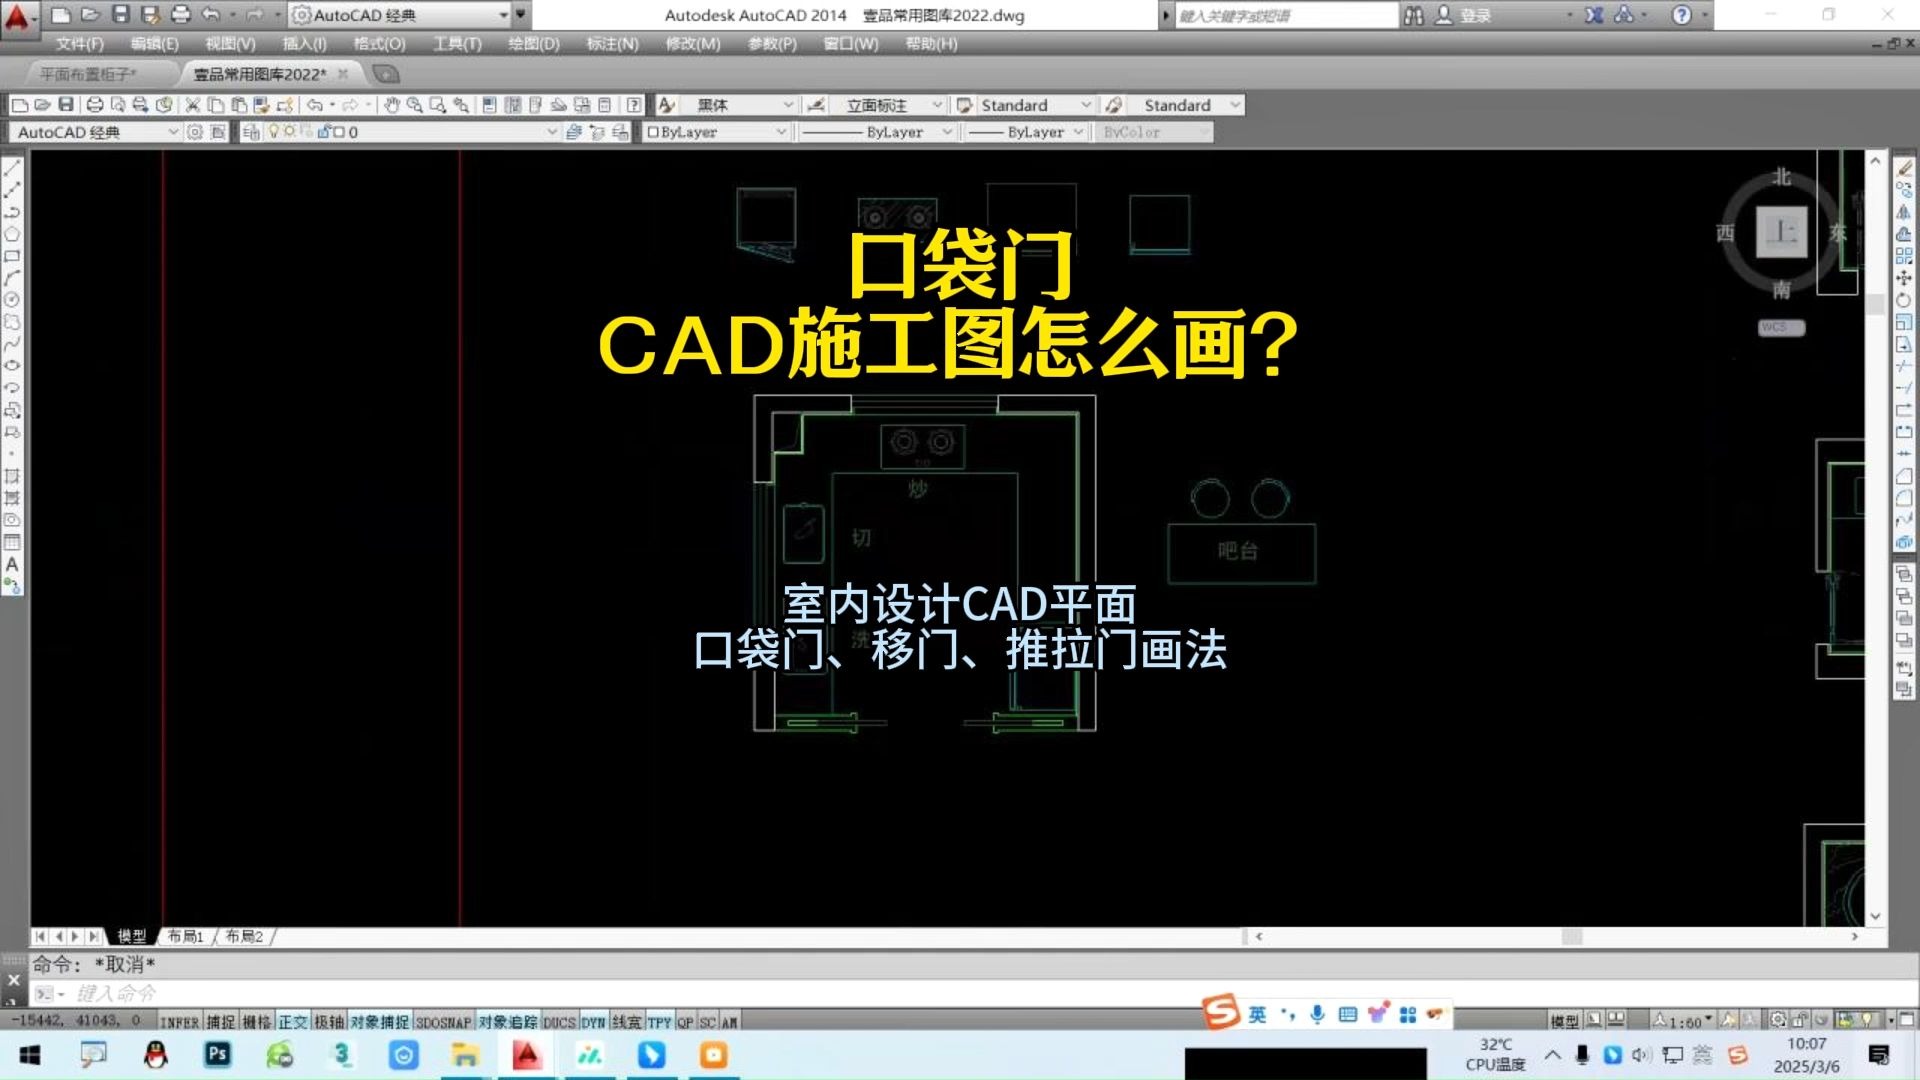Screen dimensions: 1920x1080
Task: Open the multiline text tool icon
Action: (x=13, y=565)
